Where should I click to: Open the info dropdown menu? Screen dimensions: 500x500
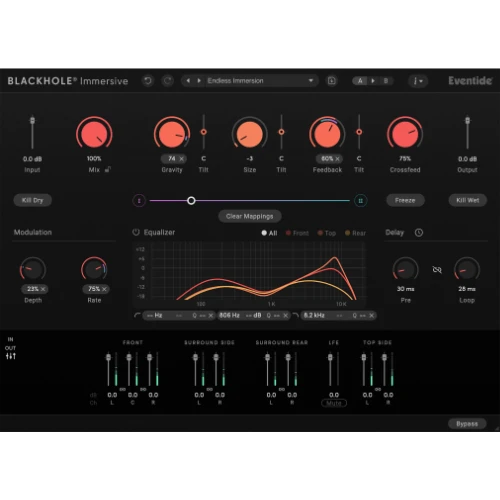pyautogui.click(x=418, y=81)
